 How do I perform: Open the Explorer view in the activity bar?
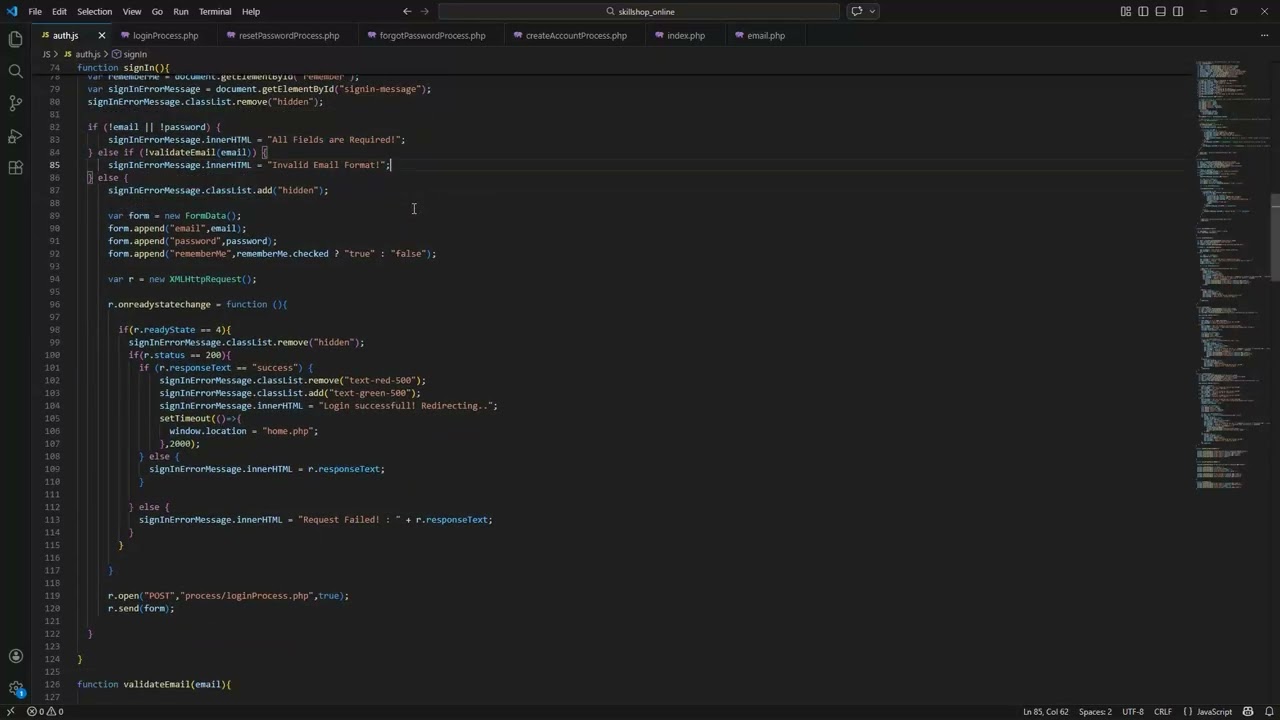pos(15,39)
